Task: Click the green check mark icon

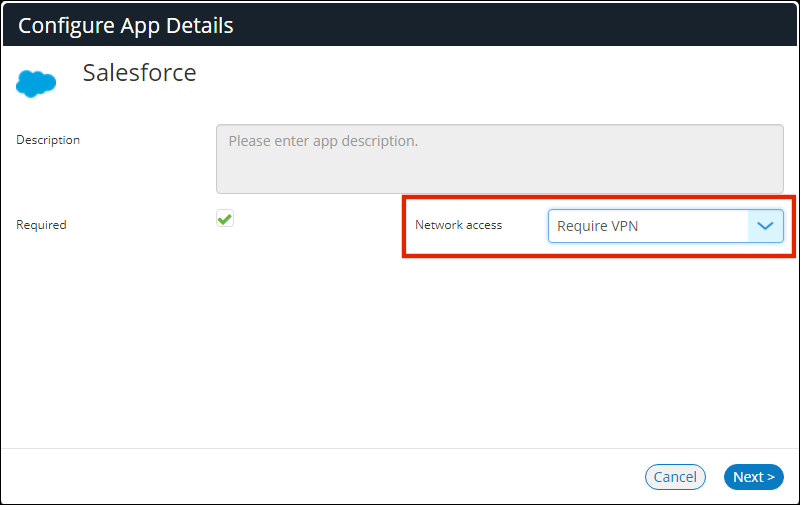Action: tap(225, 218)
